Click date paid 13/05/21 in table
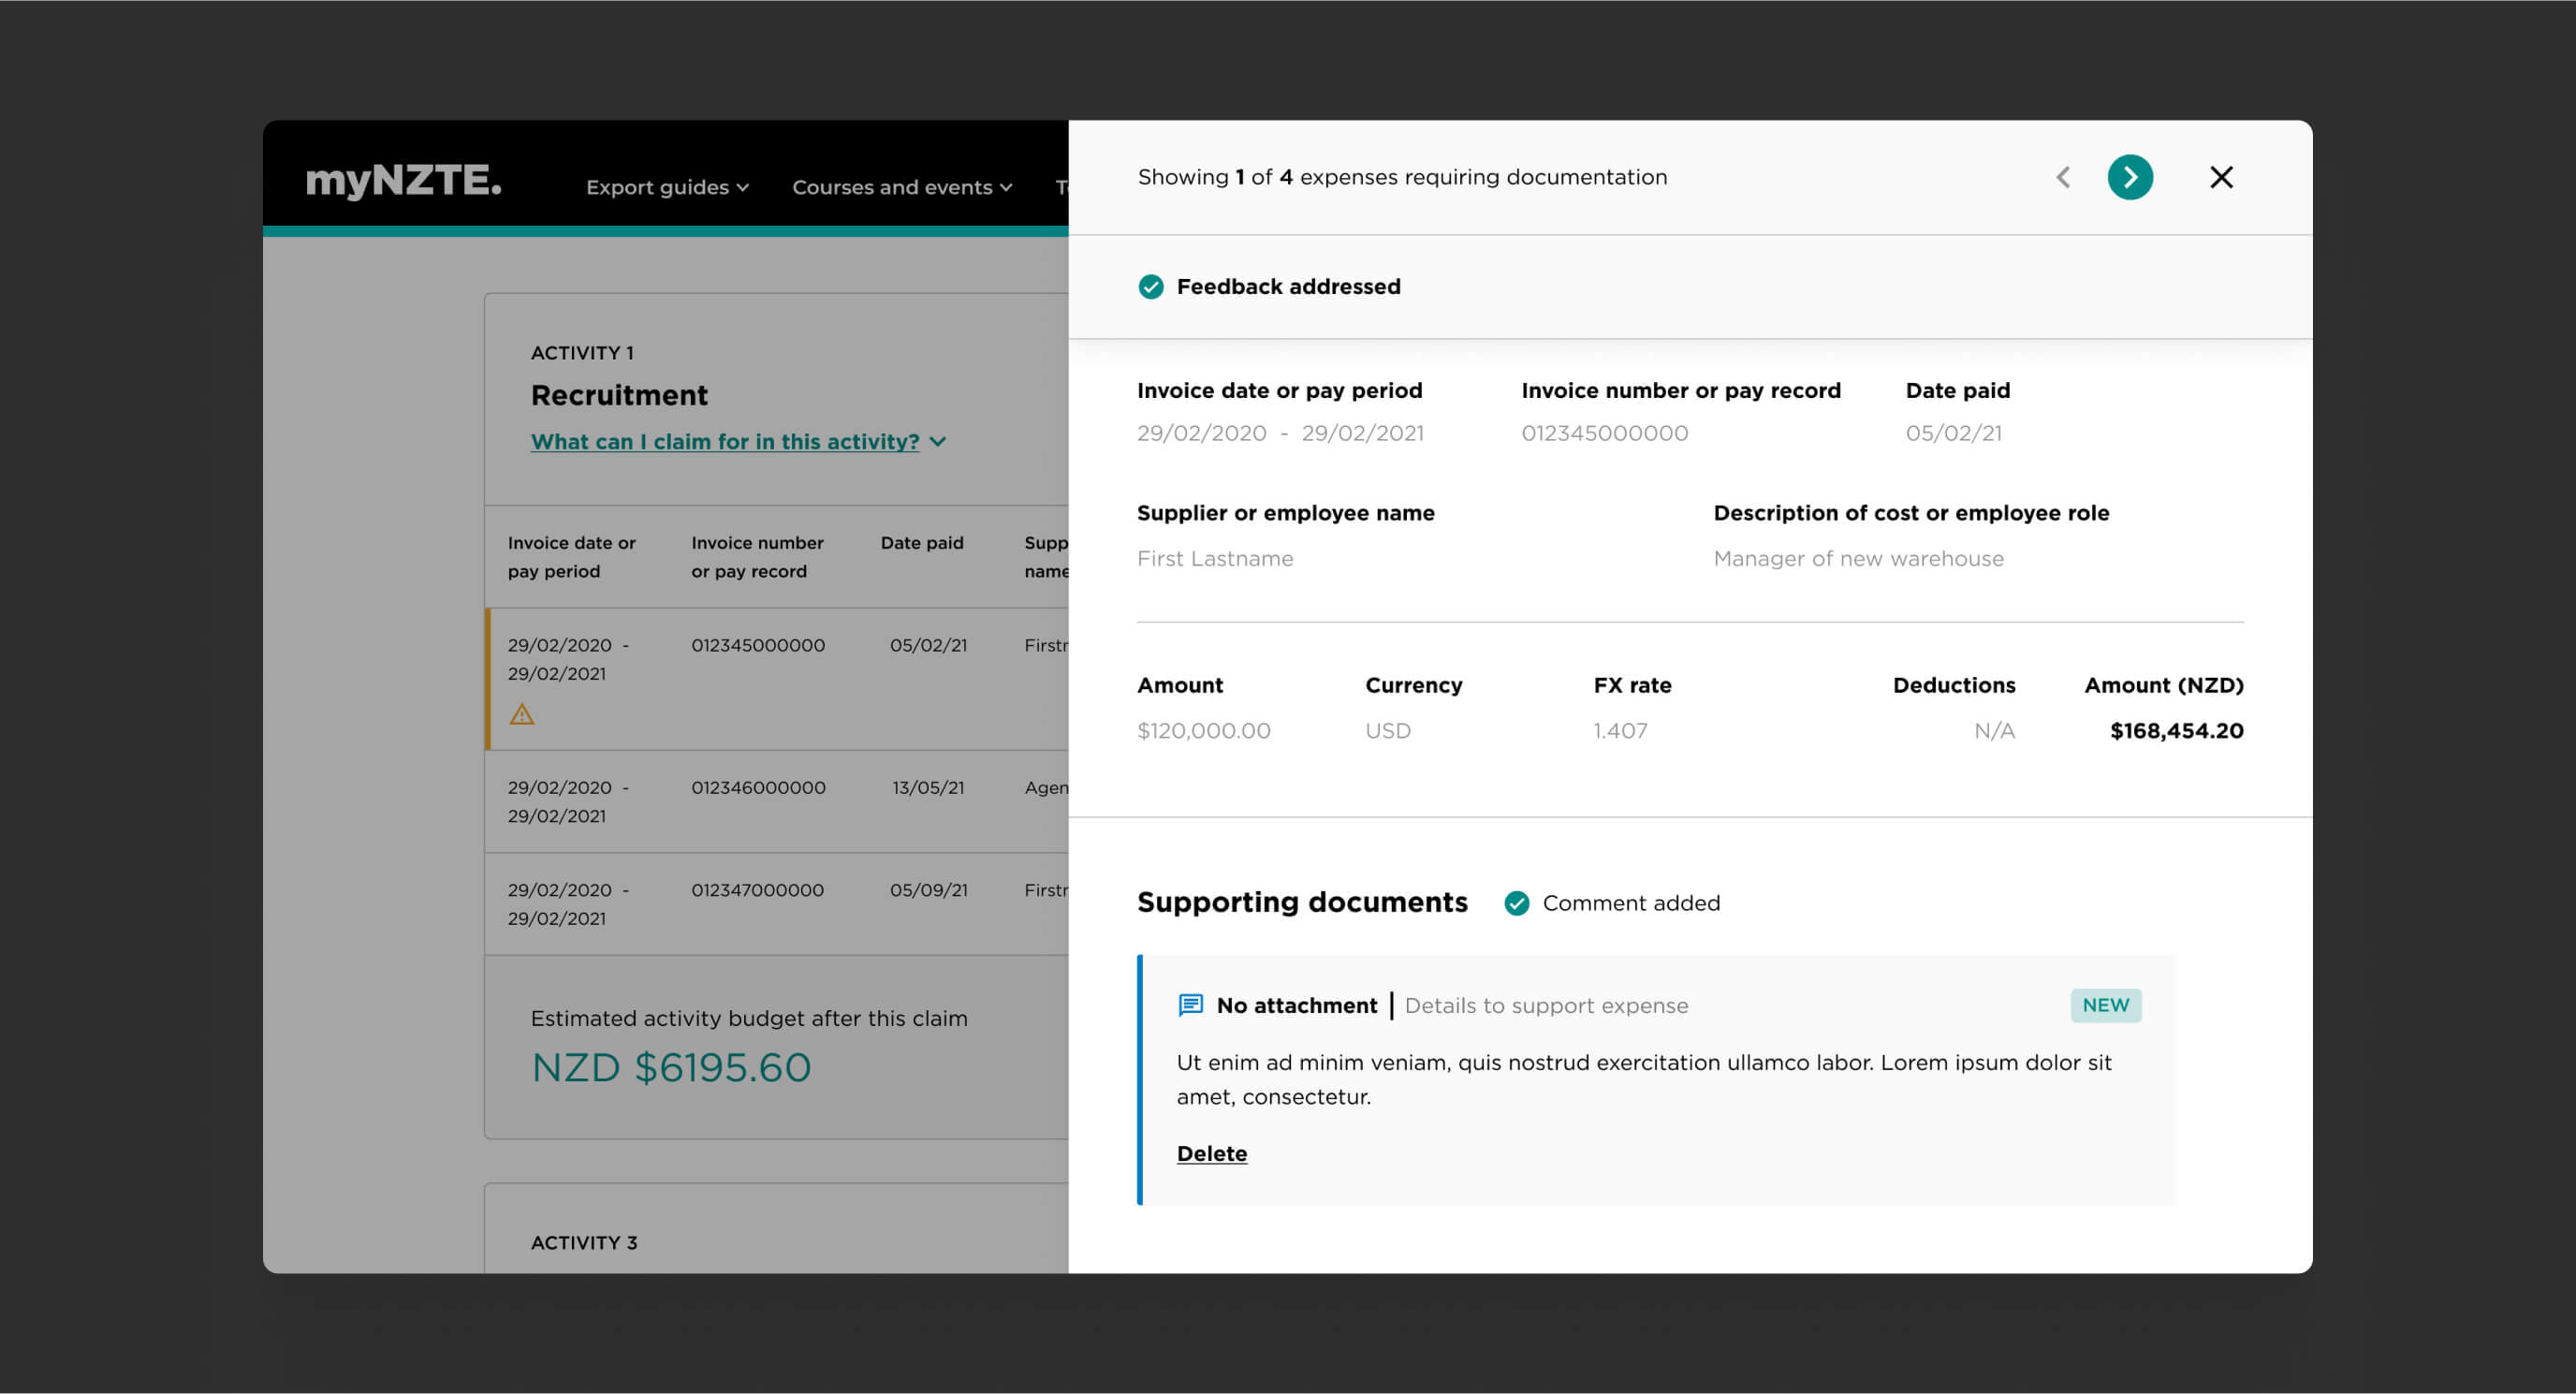The image size is (2576, 1394). pos(928,788)
